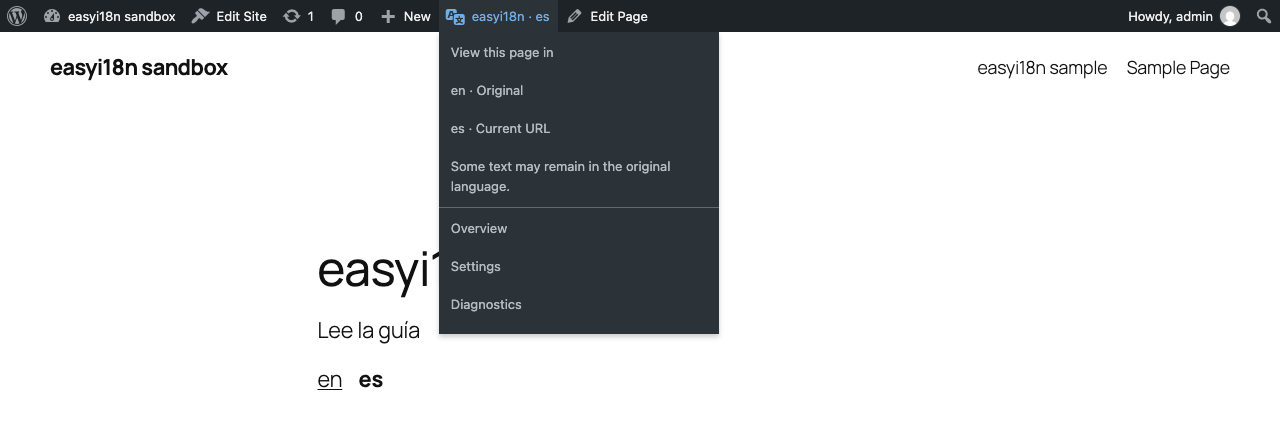The width and height of the screenshot is (1280, 440).
Task: Click the plus icon beside New
Action: [x=388, y=16]
